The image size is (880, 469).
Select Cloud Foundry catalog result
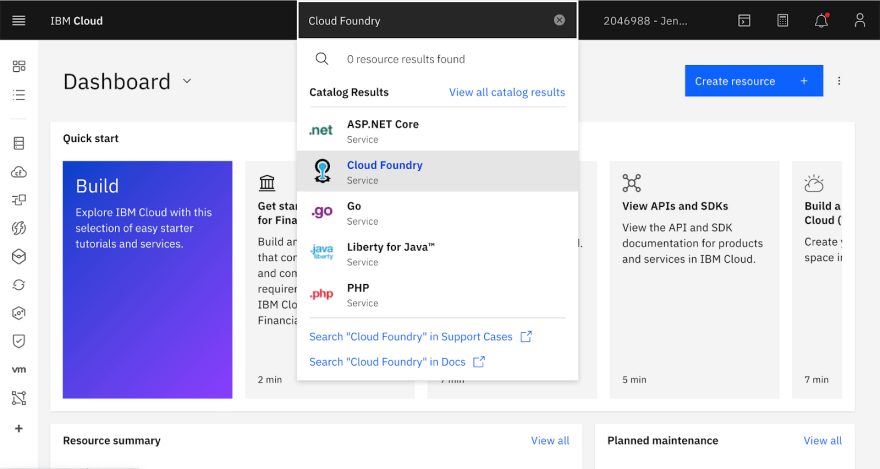[437, 171]
